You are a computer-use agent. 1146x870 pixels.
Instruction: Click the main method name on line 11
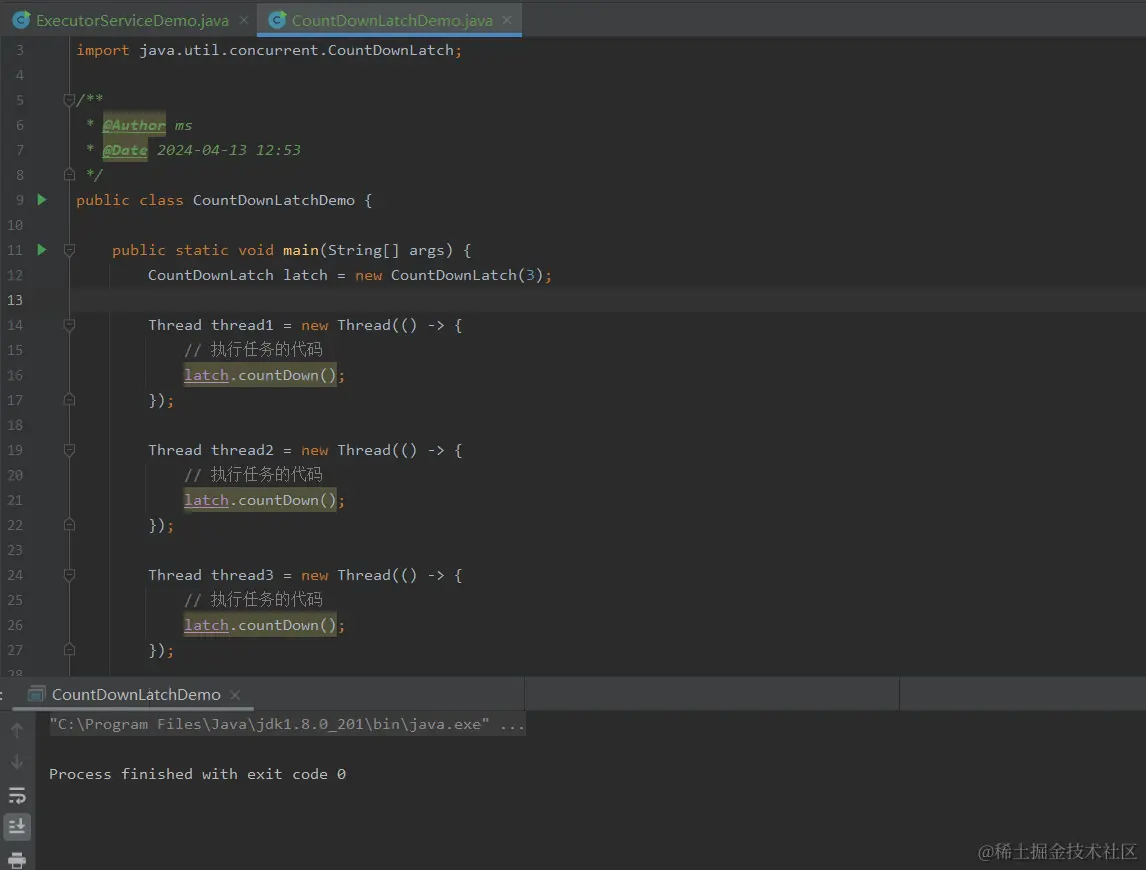pyautogui.click(x=300, y=250)
